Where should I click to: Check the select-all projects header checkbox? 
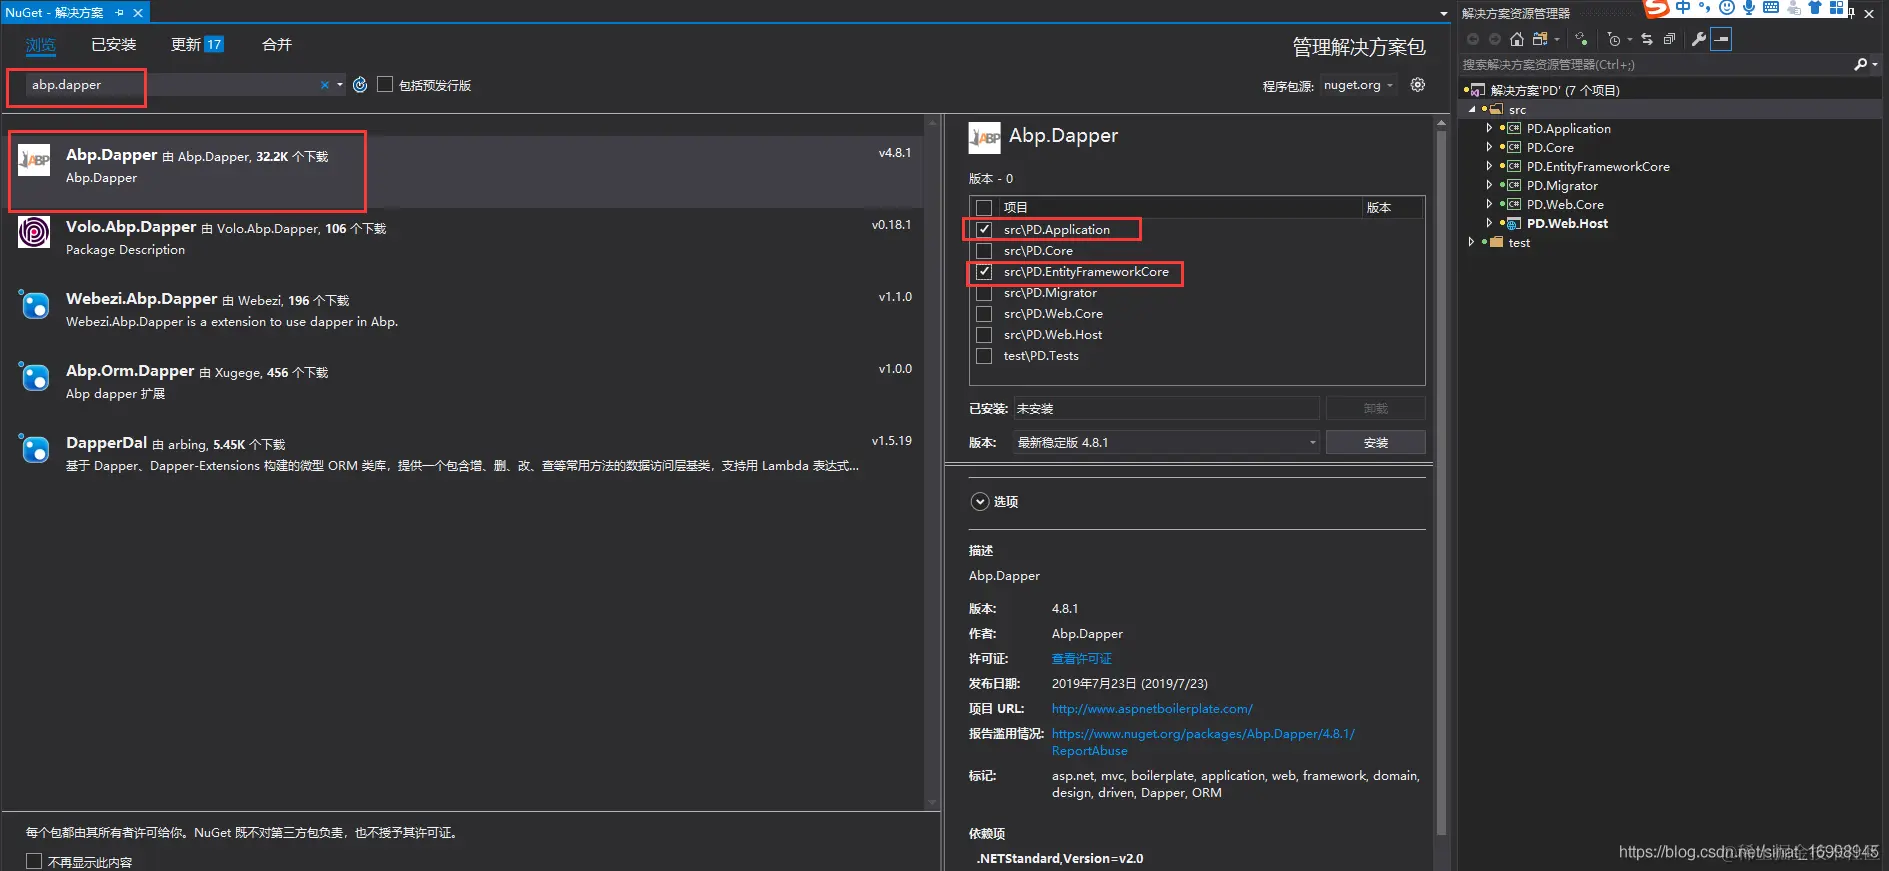click(x=984, y=208)
